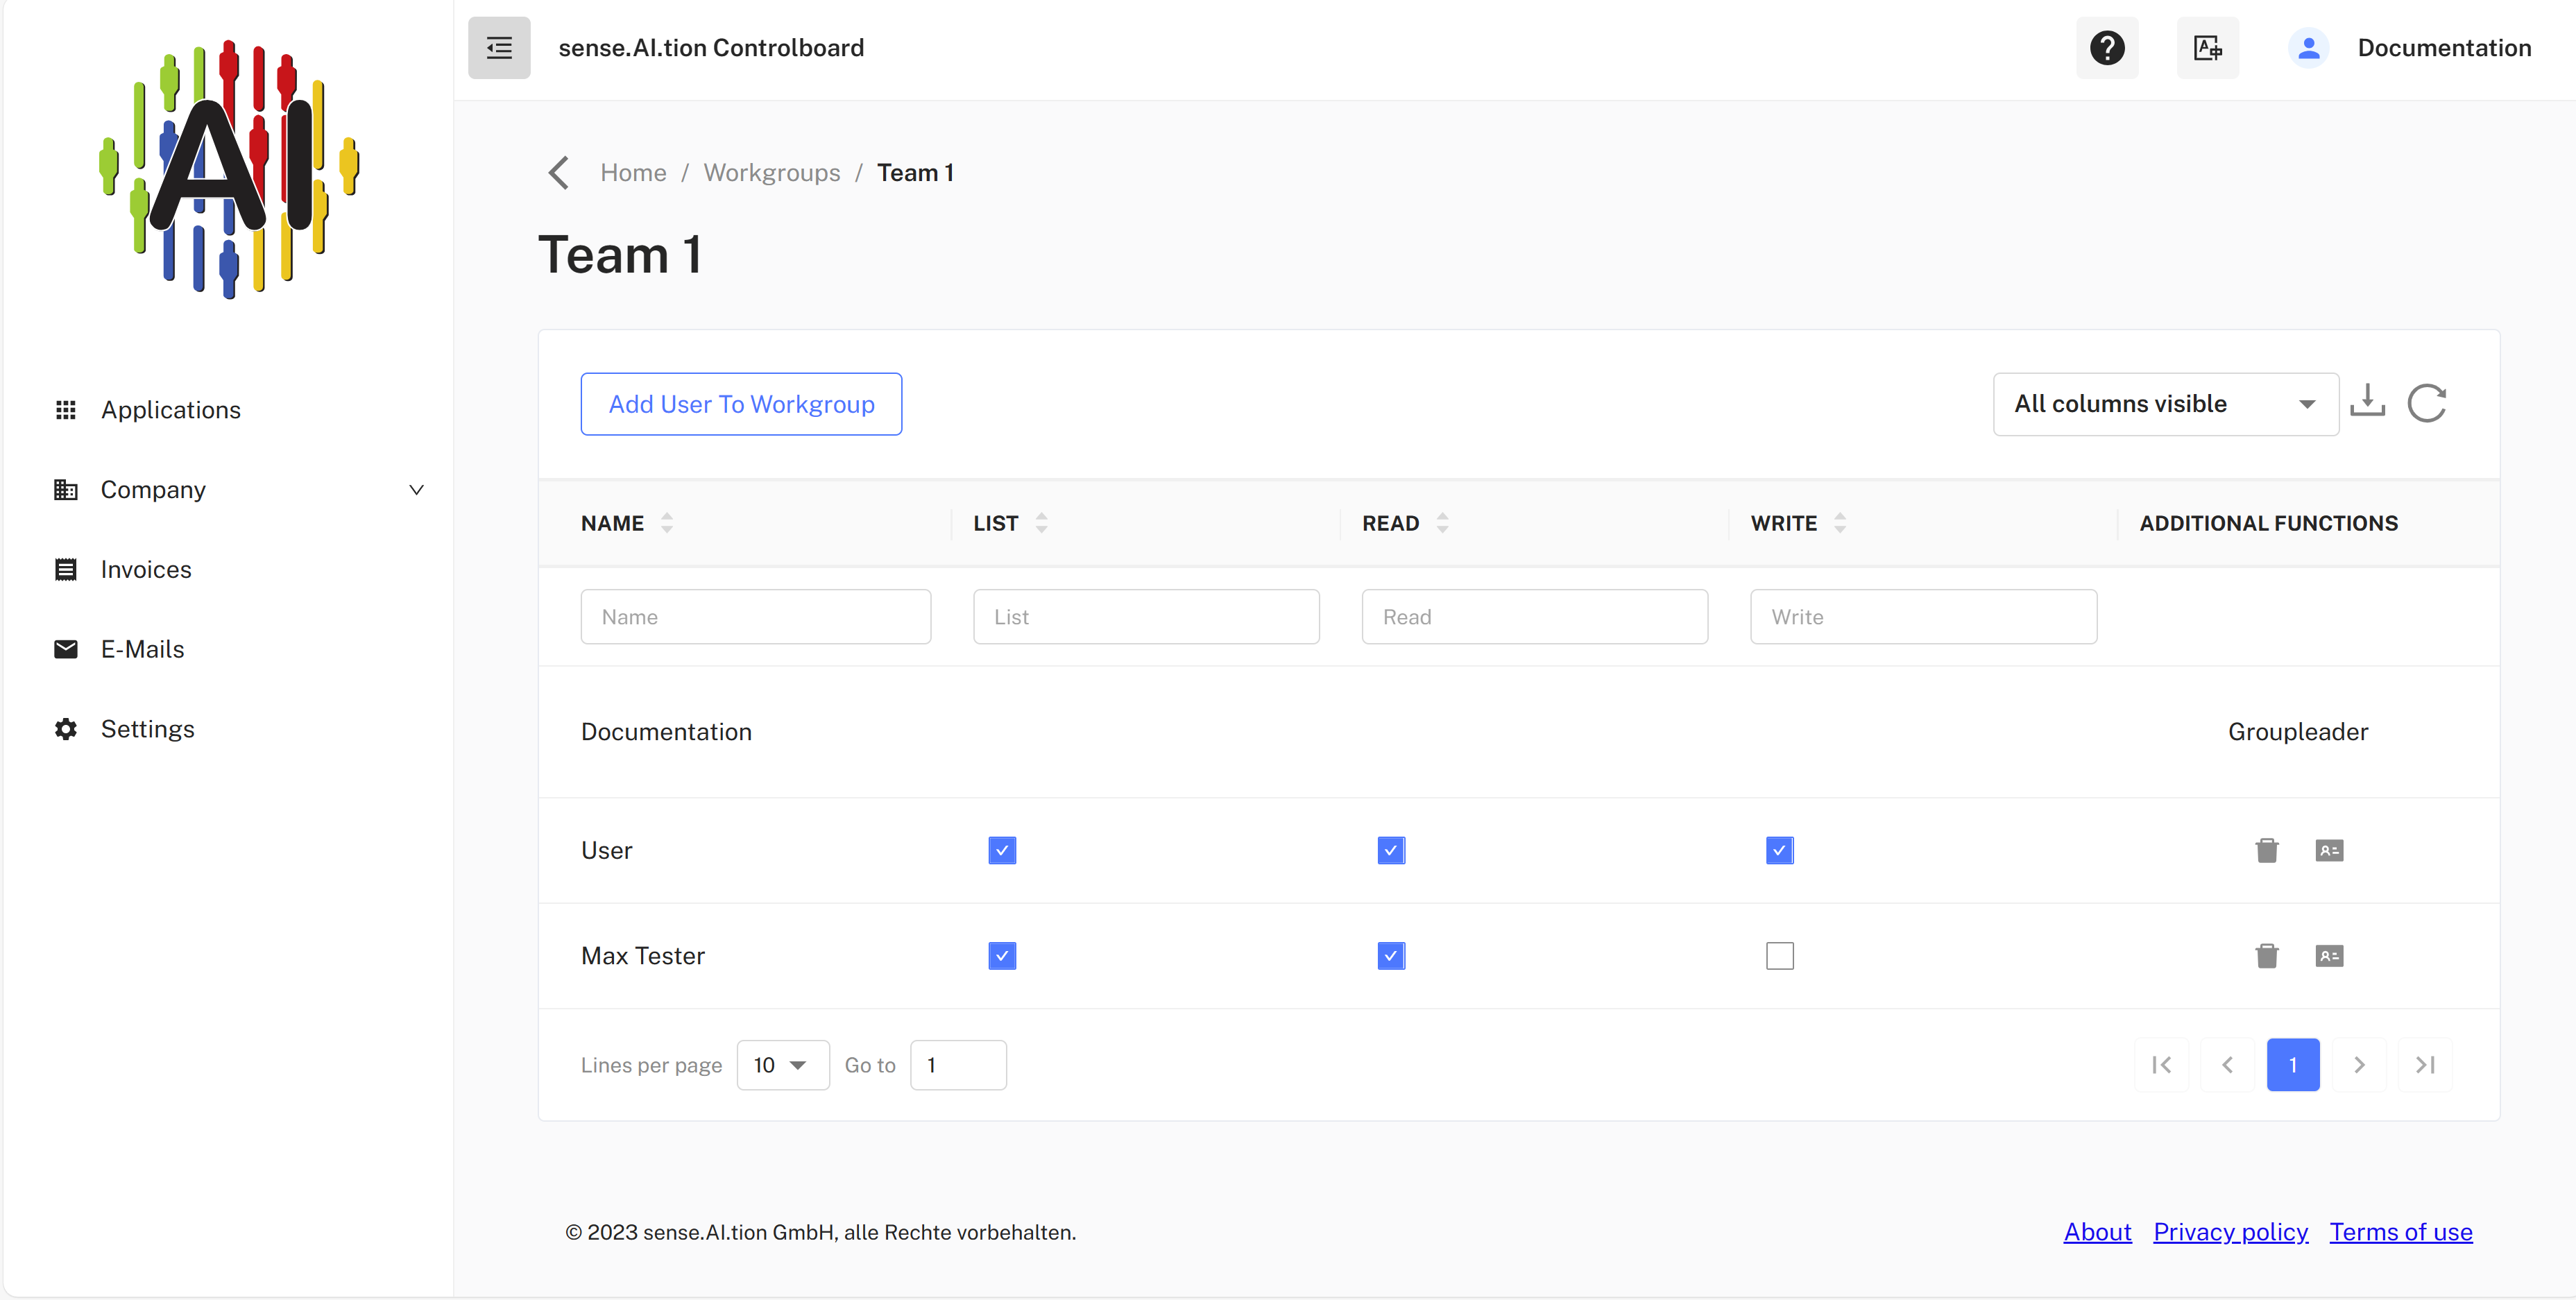Sort the table by List column
Viewport: 2576px width, 1300px height.
tap(1041, 523)
